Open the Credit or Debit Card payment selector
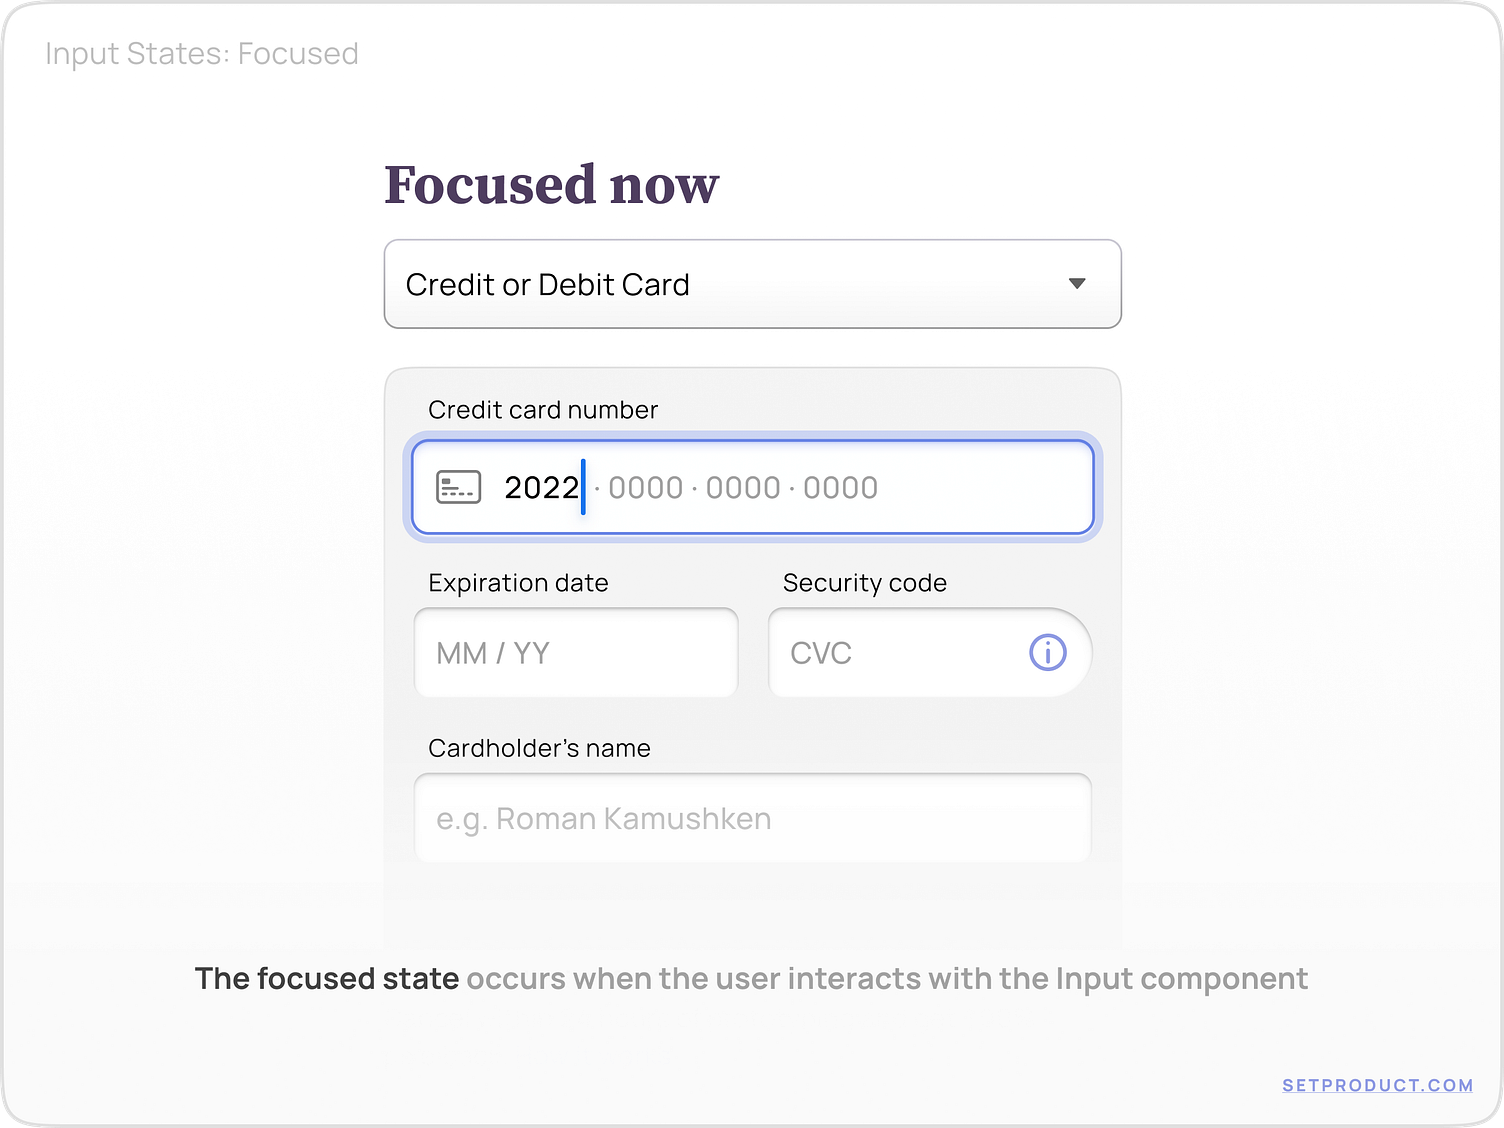1504x1128 pixels. tap(752, 284)
